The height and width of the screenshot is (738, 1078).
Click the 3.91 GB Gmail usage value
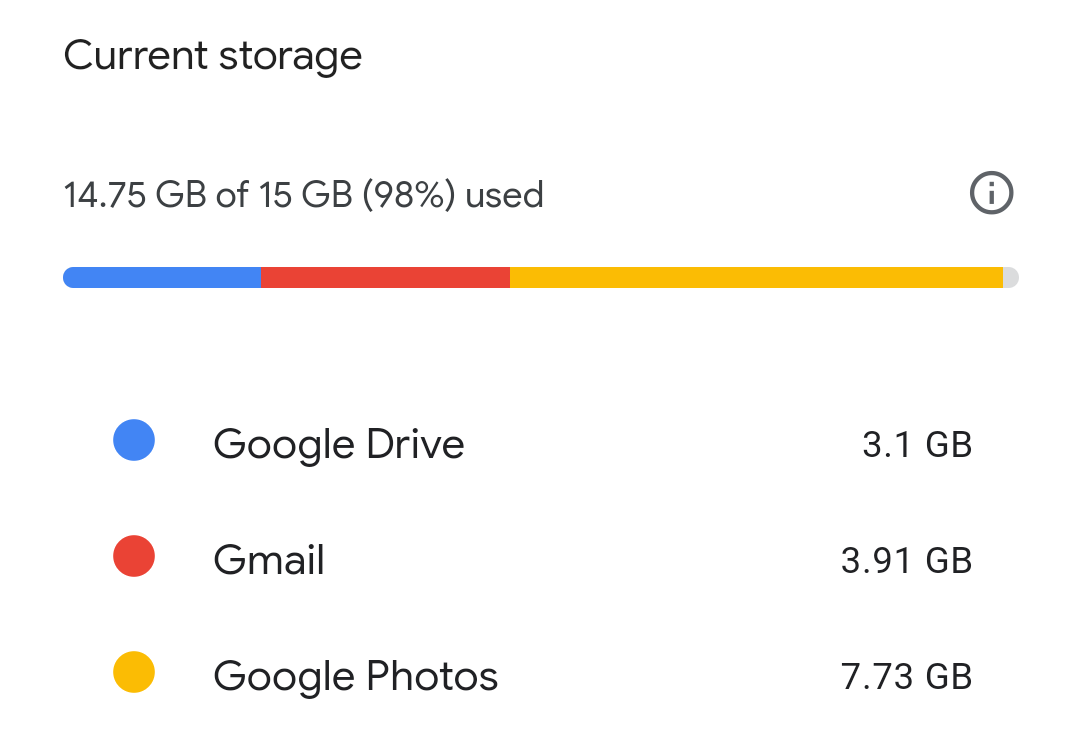pyautogui.click(x=906, y=561)
